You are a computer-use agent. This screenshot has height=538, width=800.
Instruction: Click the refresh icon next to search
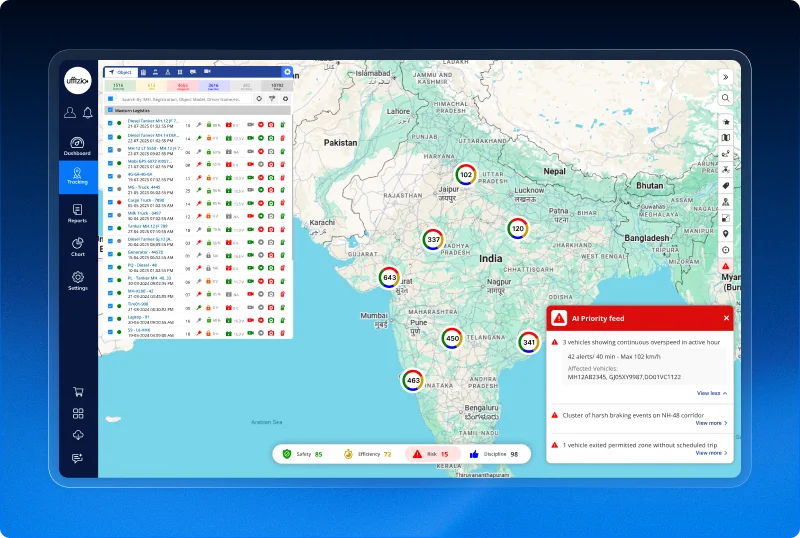[259, 99]
